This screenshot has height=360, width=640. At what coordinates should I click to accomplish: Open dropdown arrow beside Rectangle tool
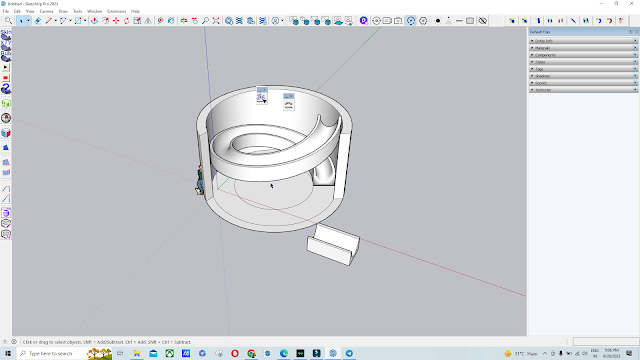pos(85,20)
